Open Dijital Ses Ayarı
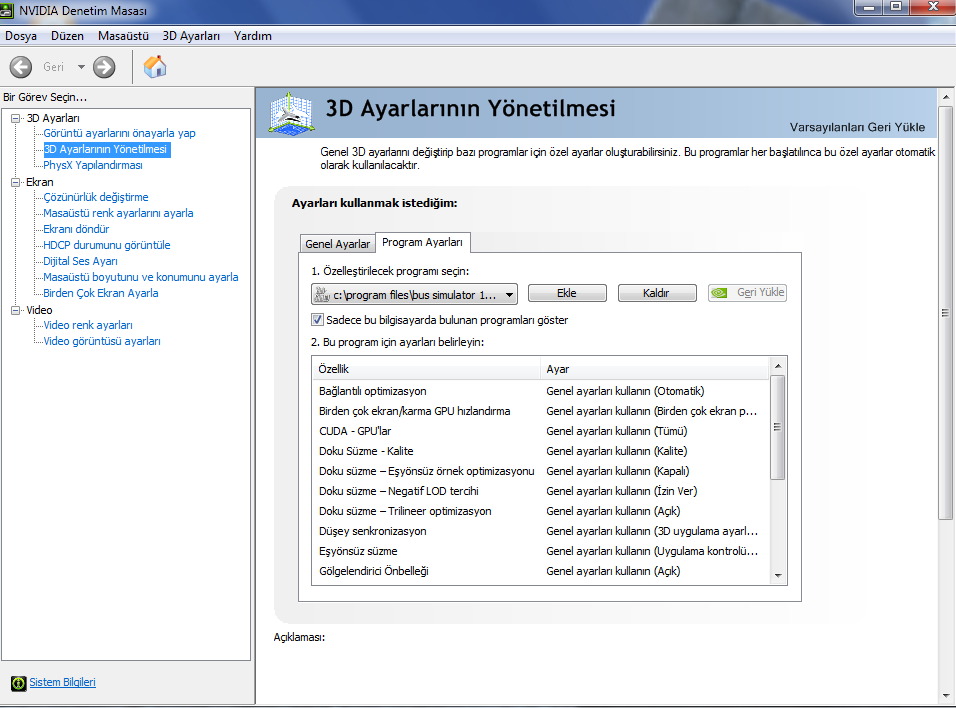956x708 pixels. pos(80,261)
